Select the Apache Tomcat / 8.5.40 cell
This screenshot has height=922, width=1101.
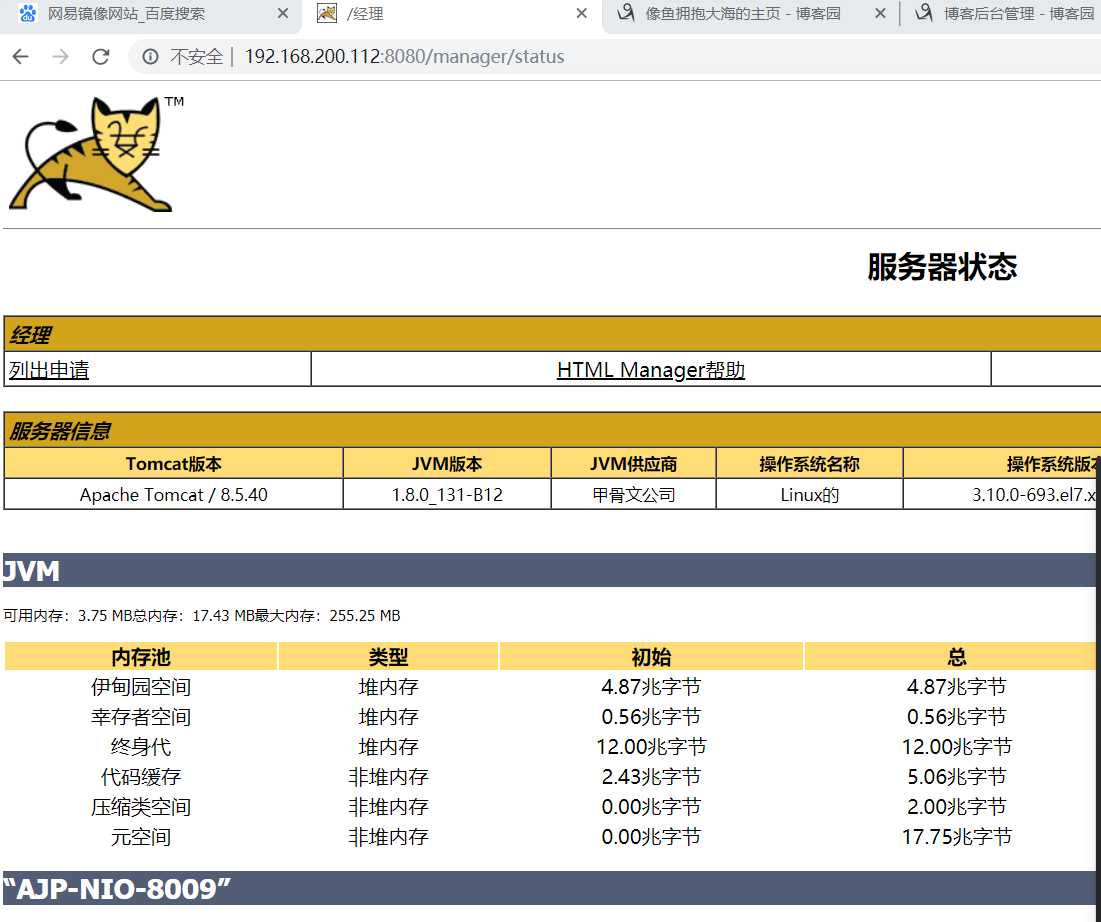173,494
